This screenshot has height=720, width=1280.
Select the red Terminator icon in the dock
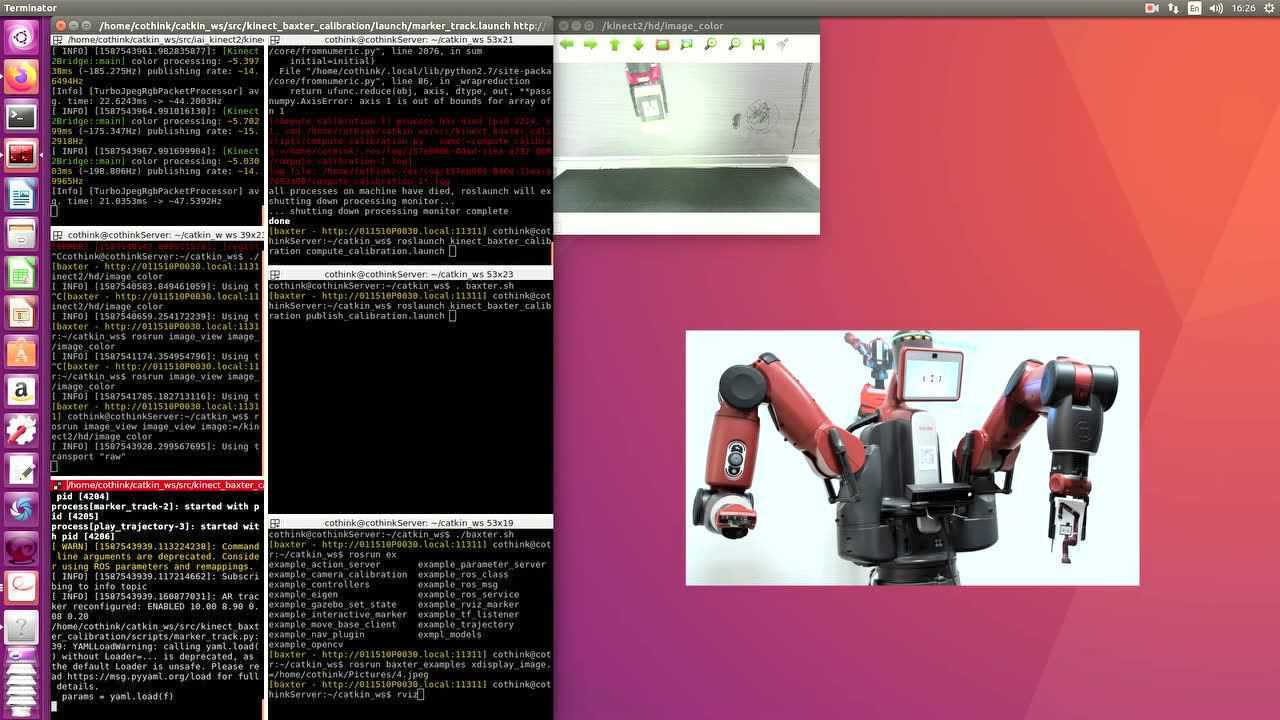[x=21, y=155]
